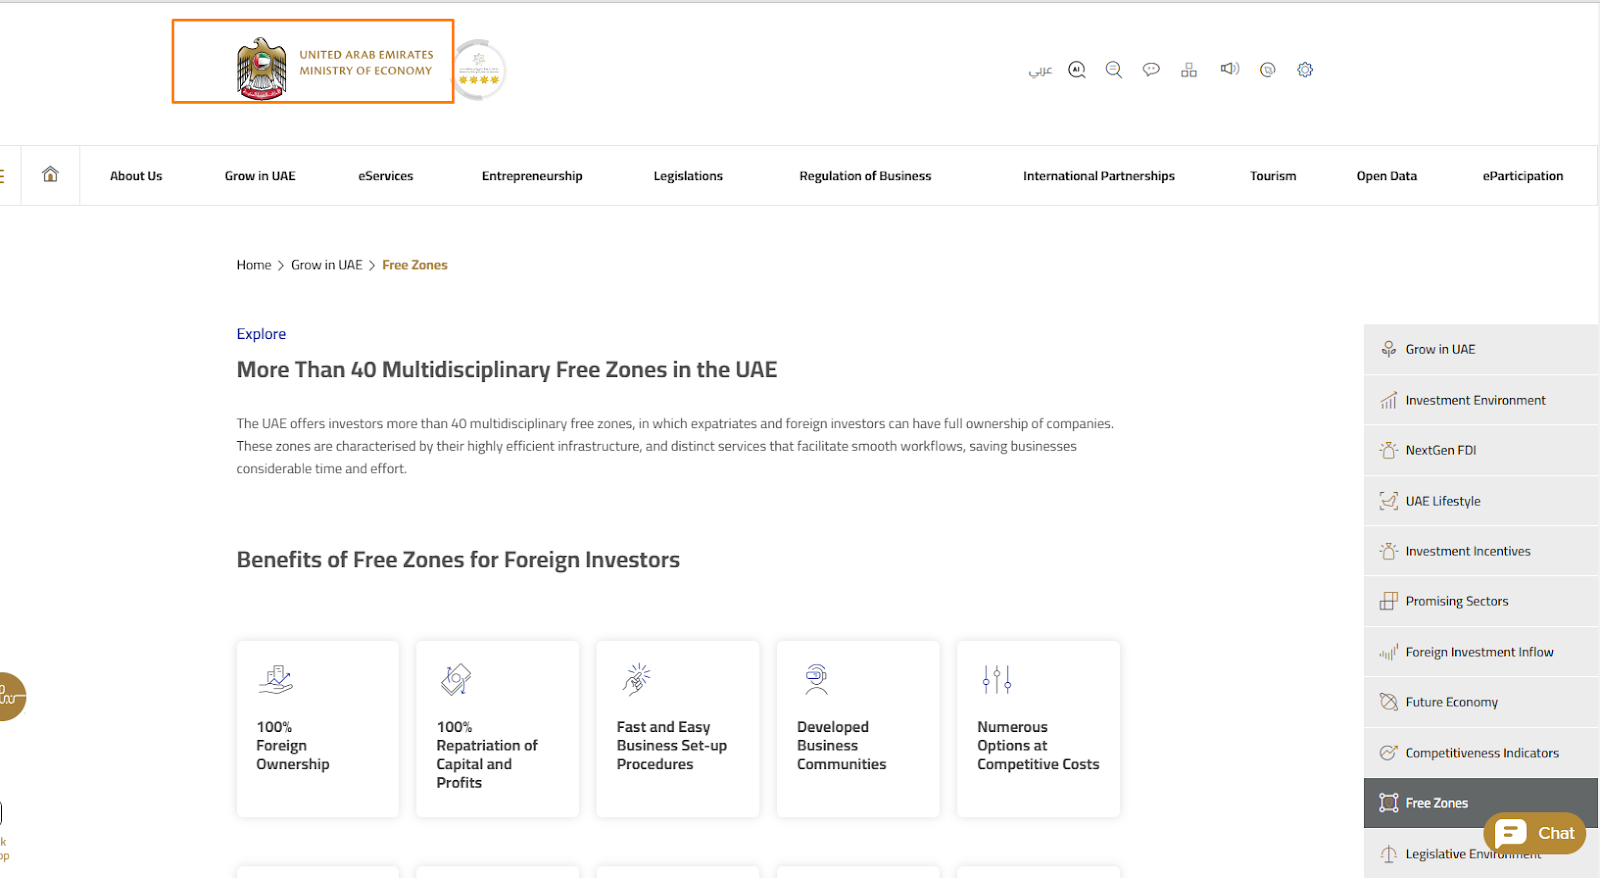This screenshot has height=878, width=1600.
Task: Click the Numerous Options at Competitive Costs card
Action: coord(1038,729)
